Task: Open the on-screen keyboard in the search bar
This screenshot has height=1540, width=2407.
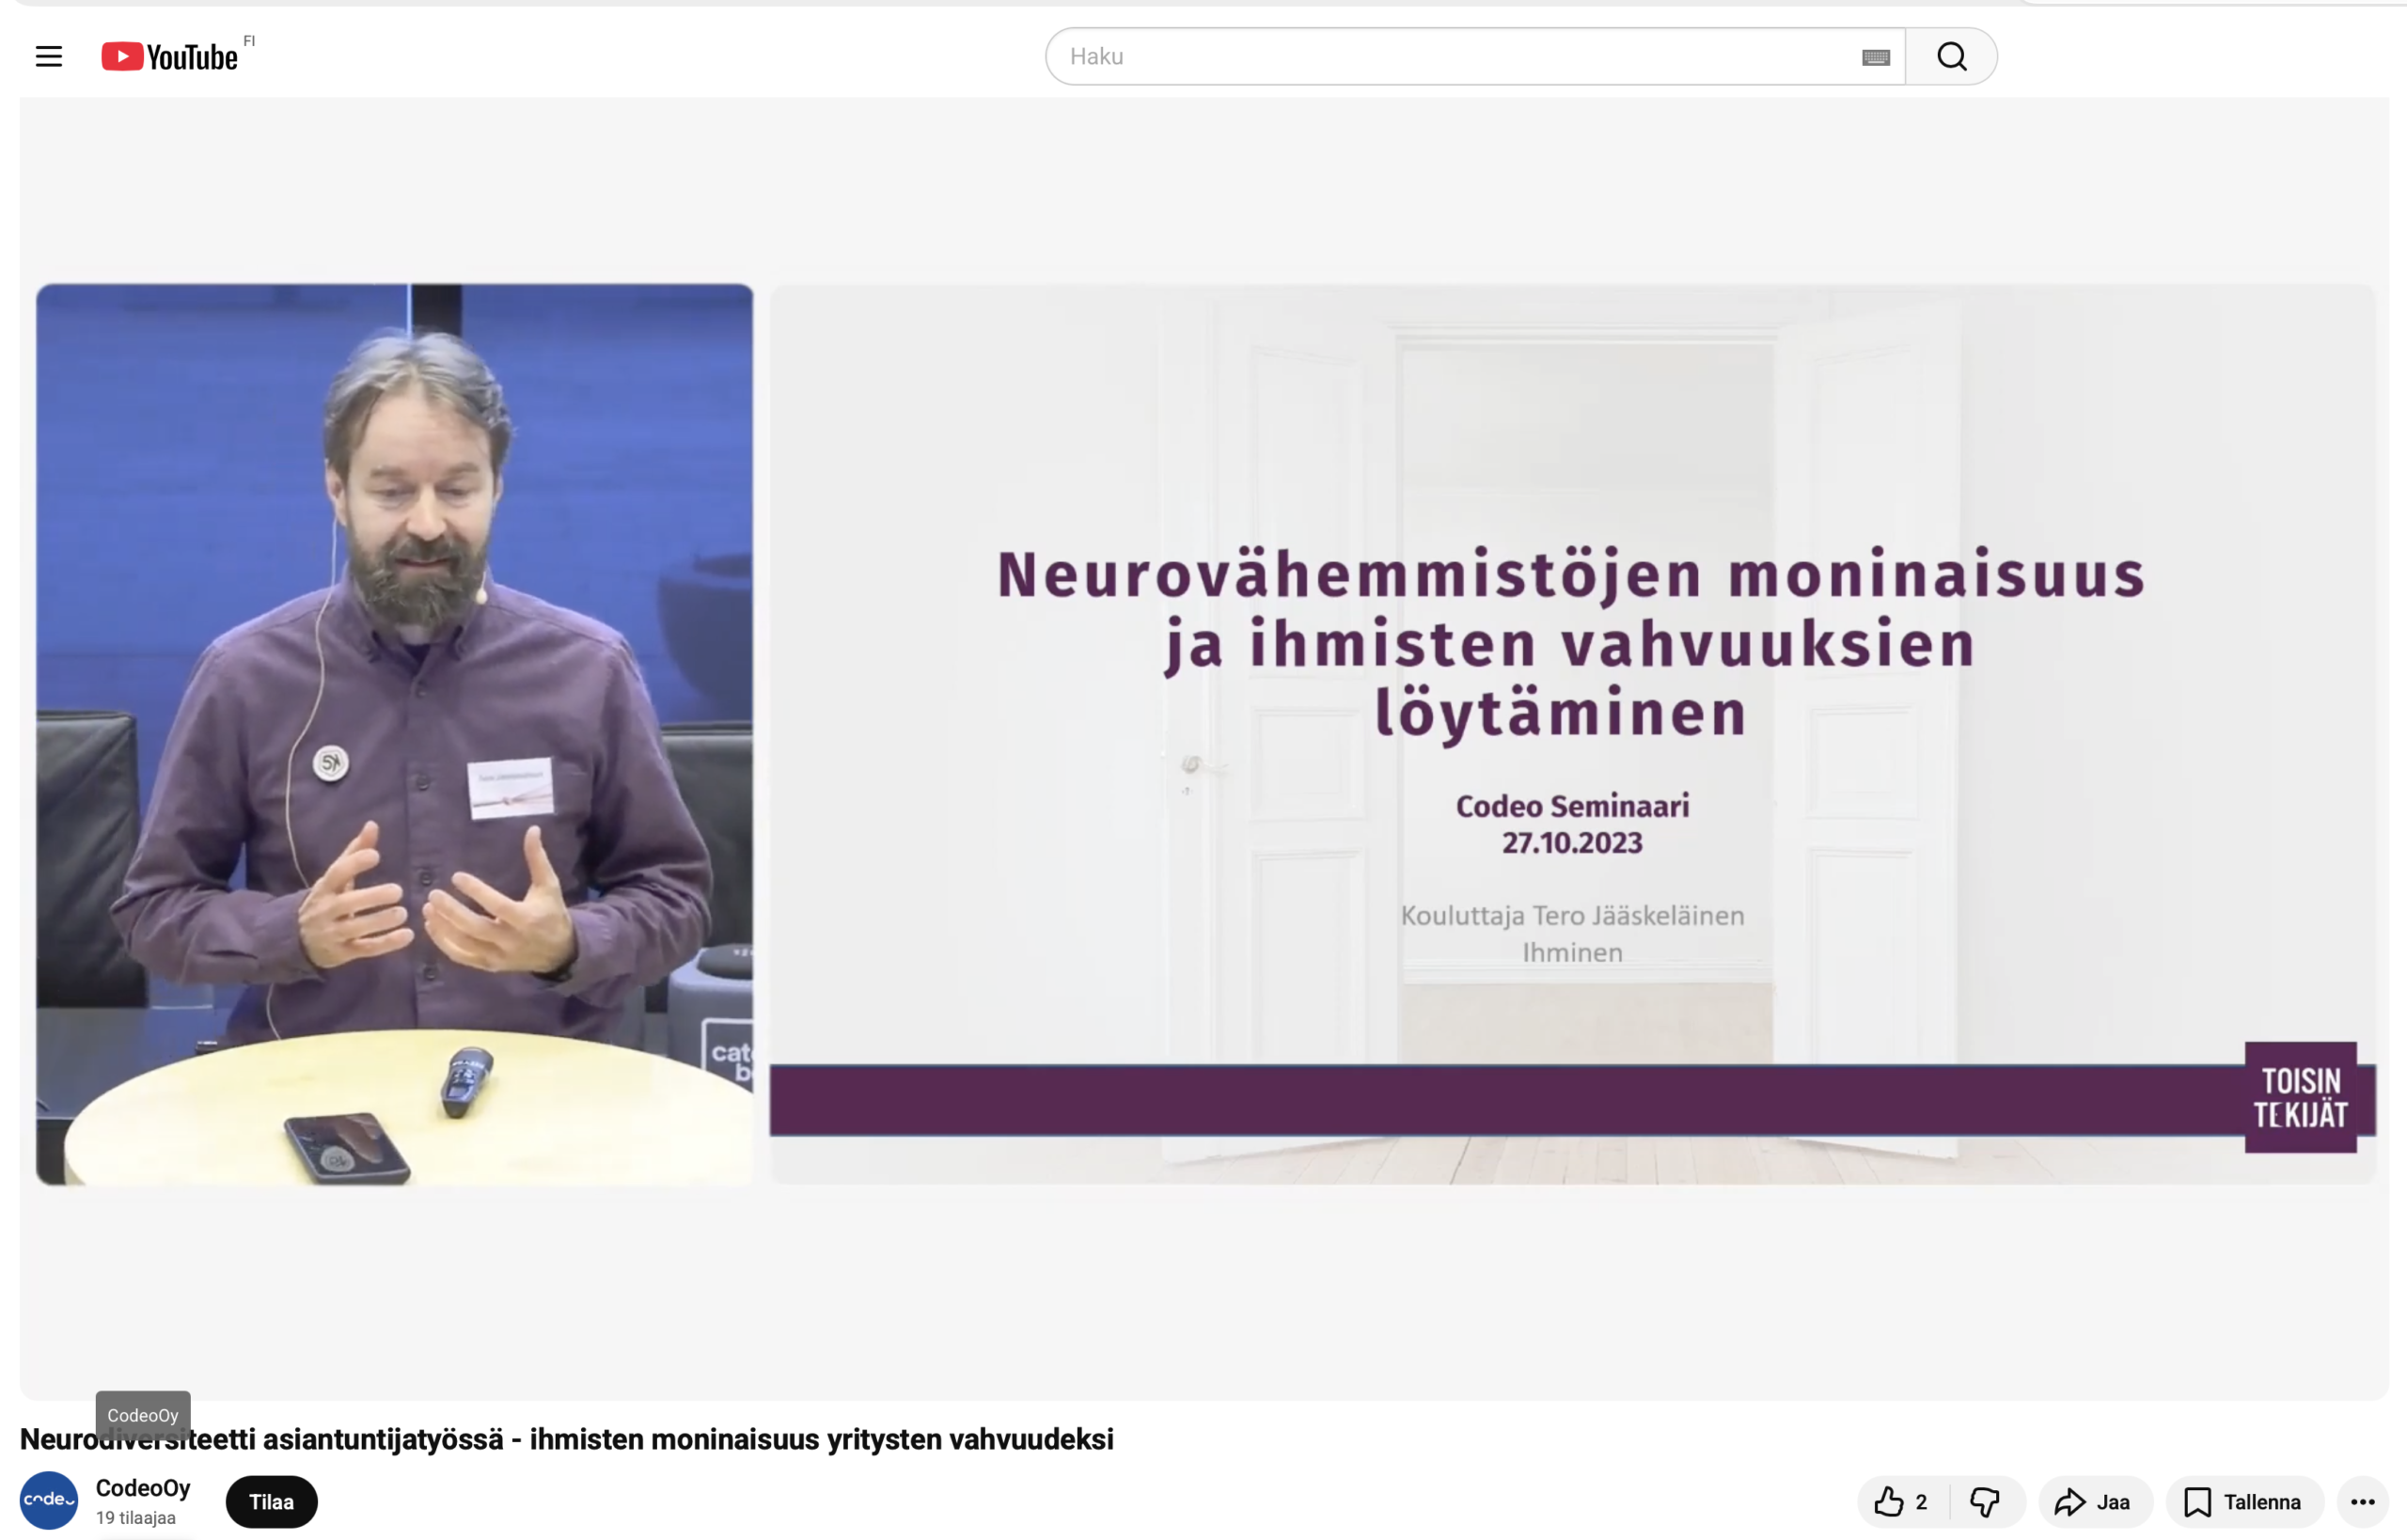Action: (1874, 56)
